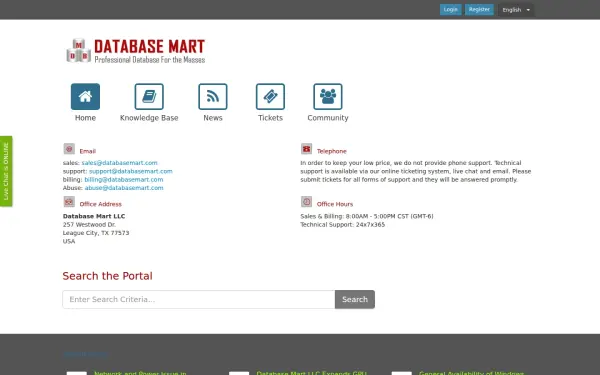Click the Database Mart LLC address text
Viewport: 600px width, 375px height.
(x=94, y=216)
